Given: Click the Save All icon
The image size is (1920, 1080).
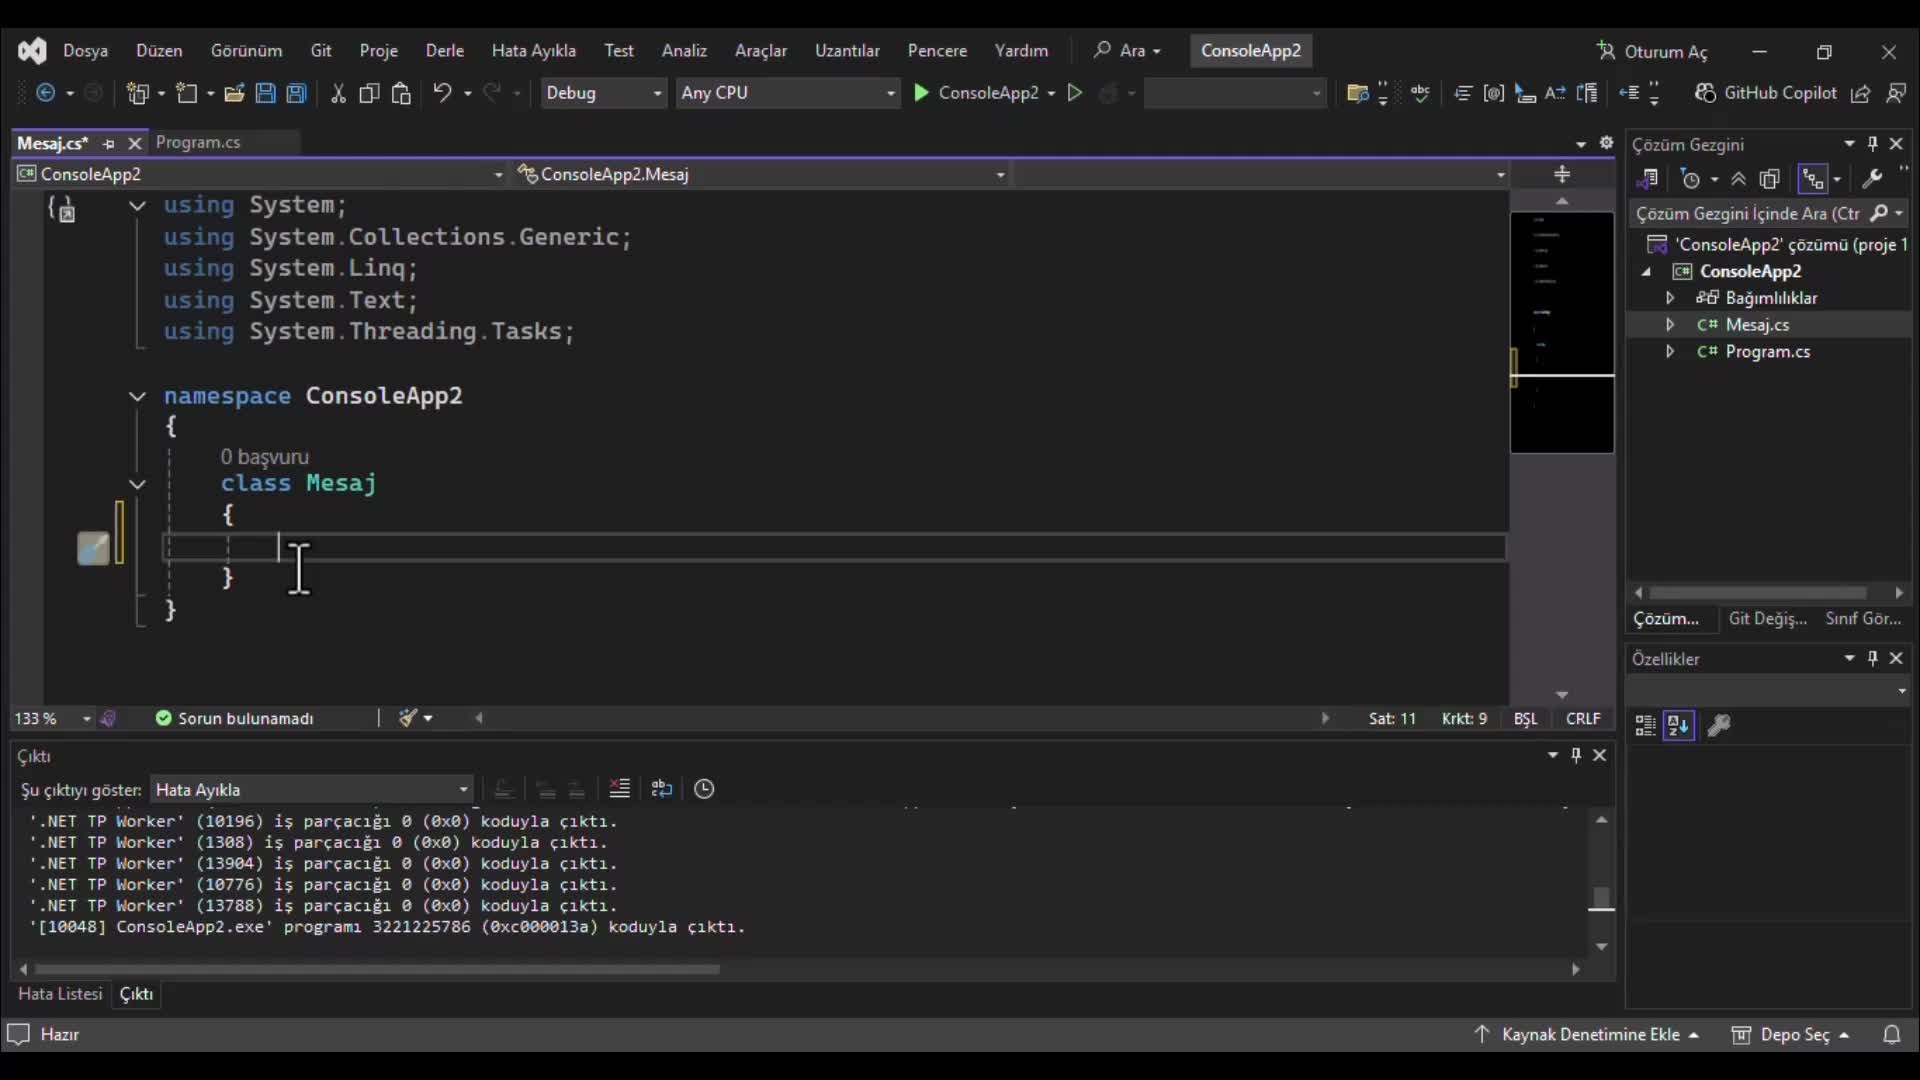Looking at the screenshot, I should point(296,93).
